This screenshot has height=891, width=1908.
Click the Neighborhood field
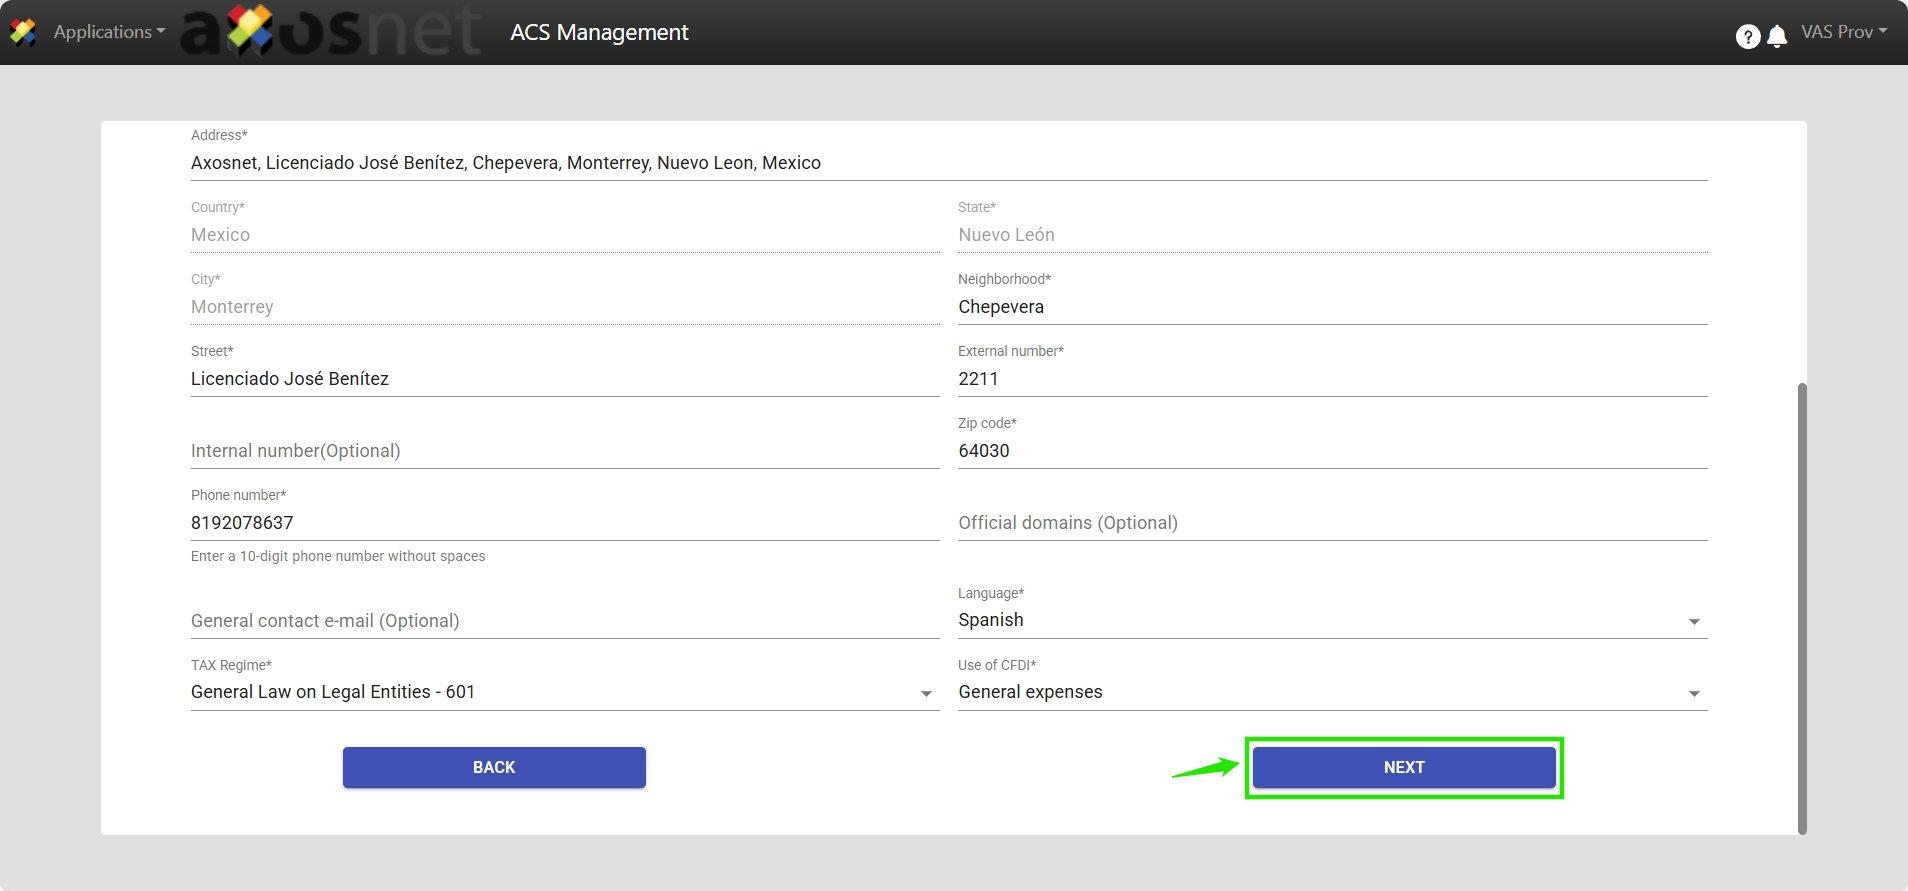click(x=1331, y=307)
